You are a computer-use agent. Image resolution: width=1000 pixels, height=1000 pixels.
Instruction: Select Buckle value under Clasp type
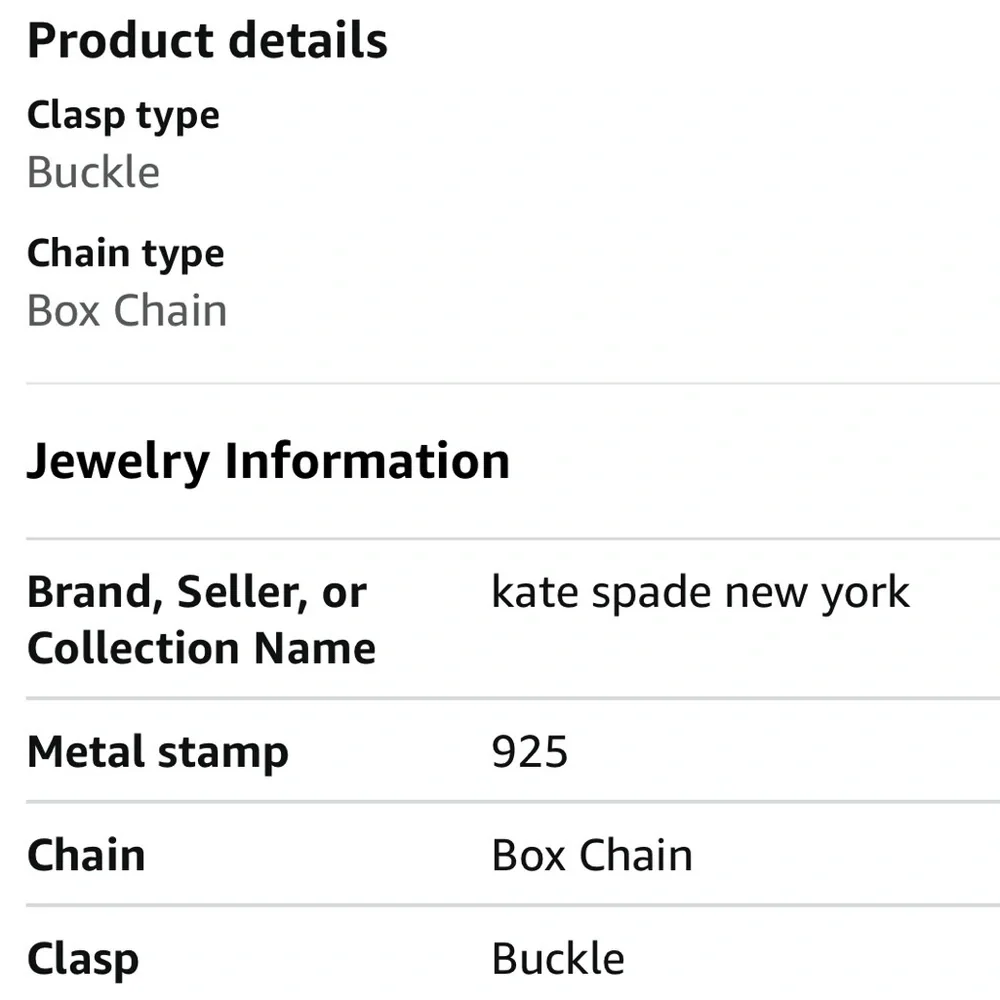pyautogui.click(x=93, y=173)
